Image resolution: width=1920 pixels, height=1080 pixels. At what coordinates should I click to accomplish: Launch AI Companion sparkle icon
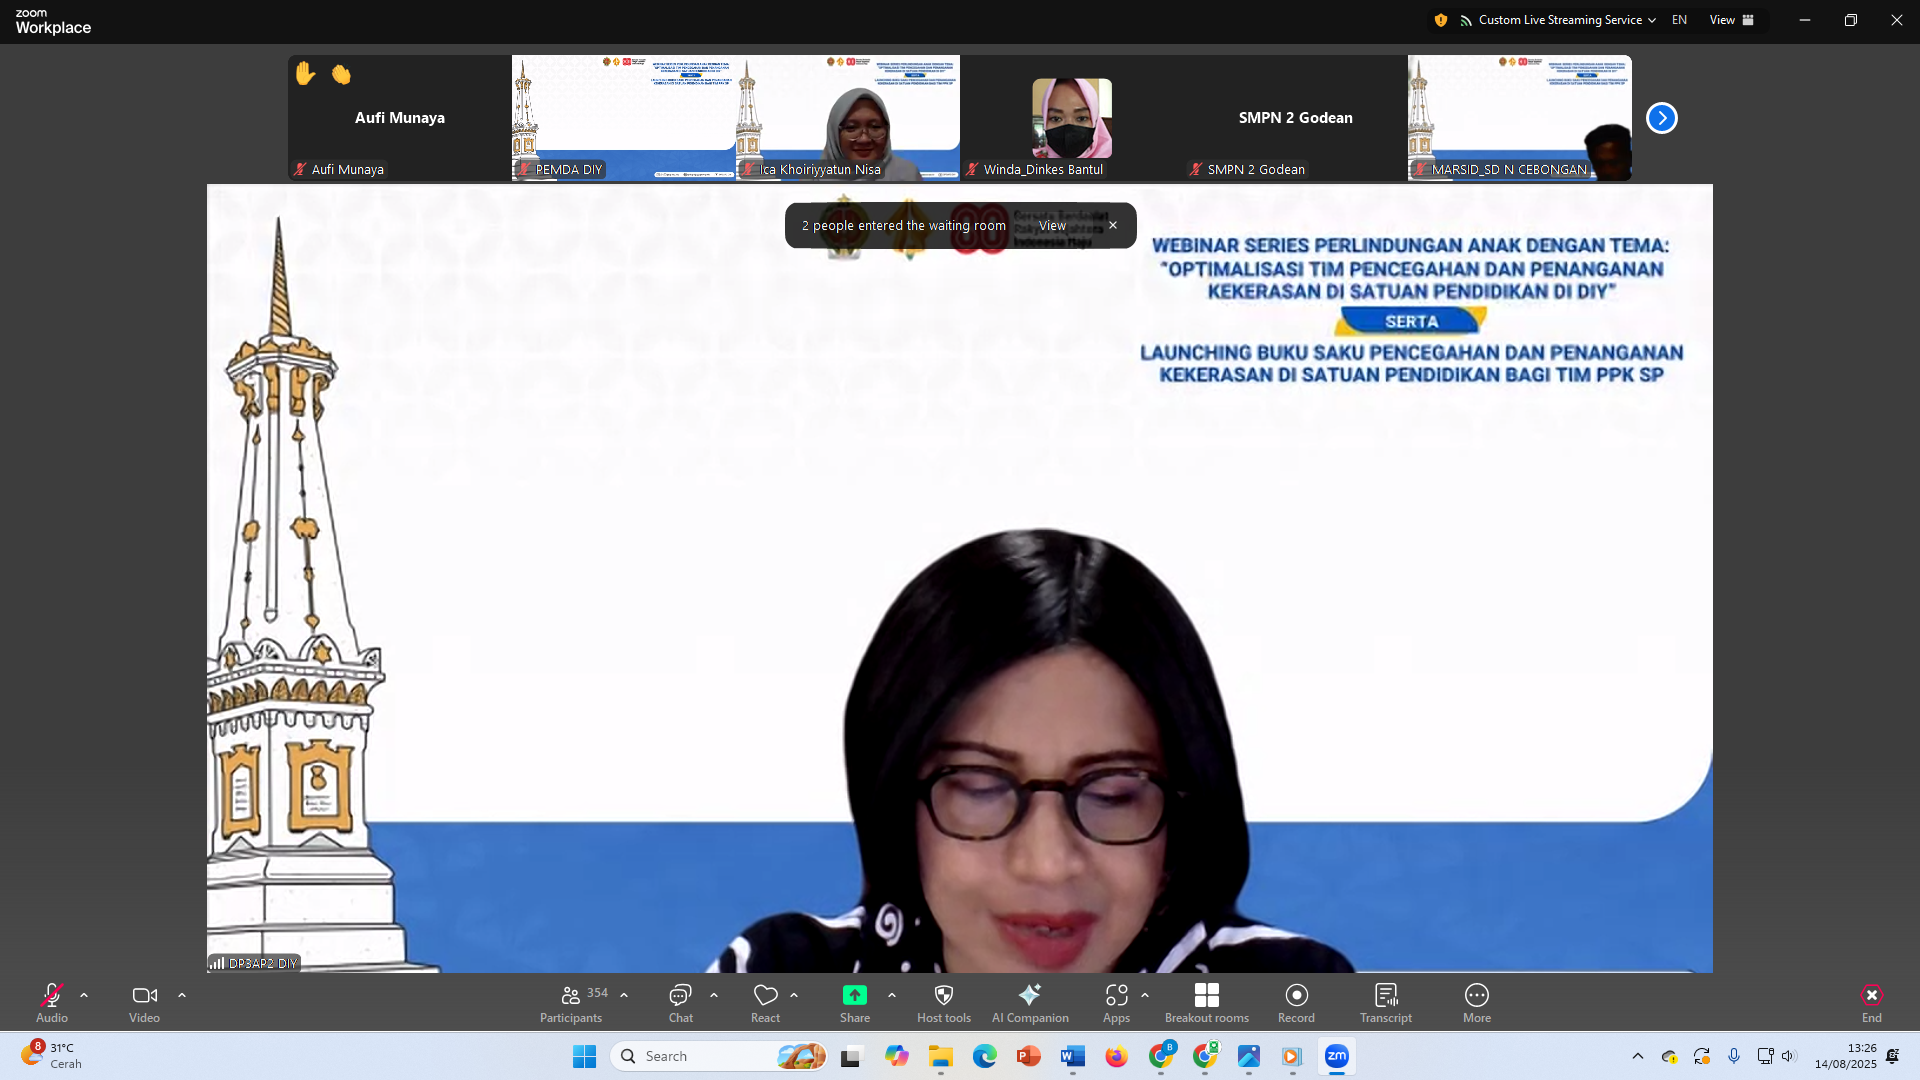pos(1029,995)
